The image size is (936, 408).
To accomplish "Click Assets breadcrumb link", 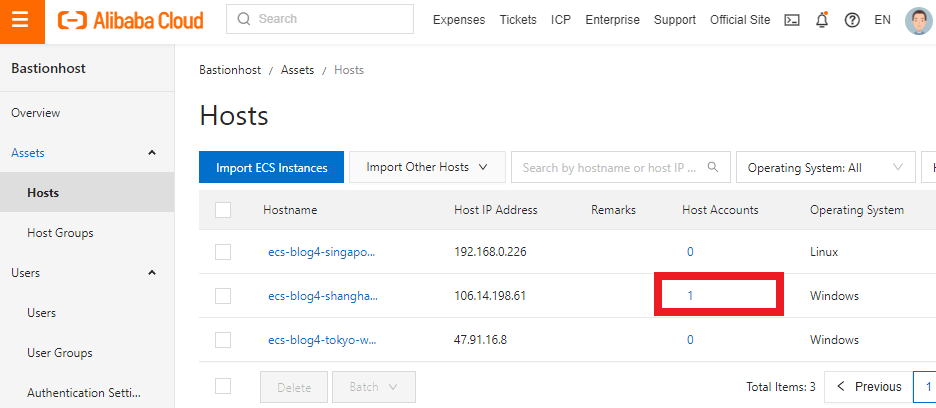I will 297,70.
